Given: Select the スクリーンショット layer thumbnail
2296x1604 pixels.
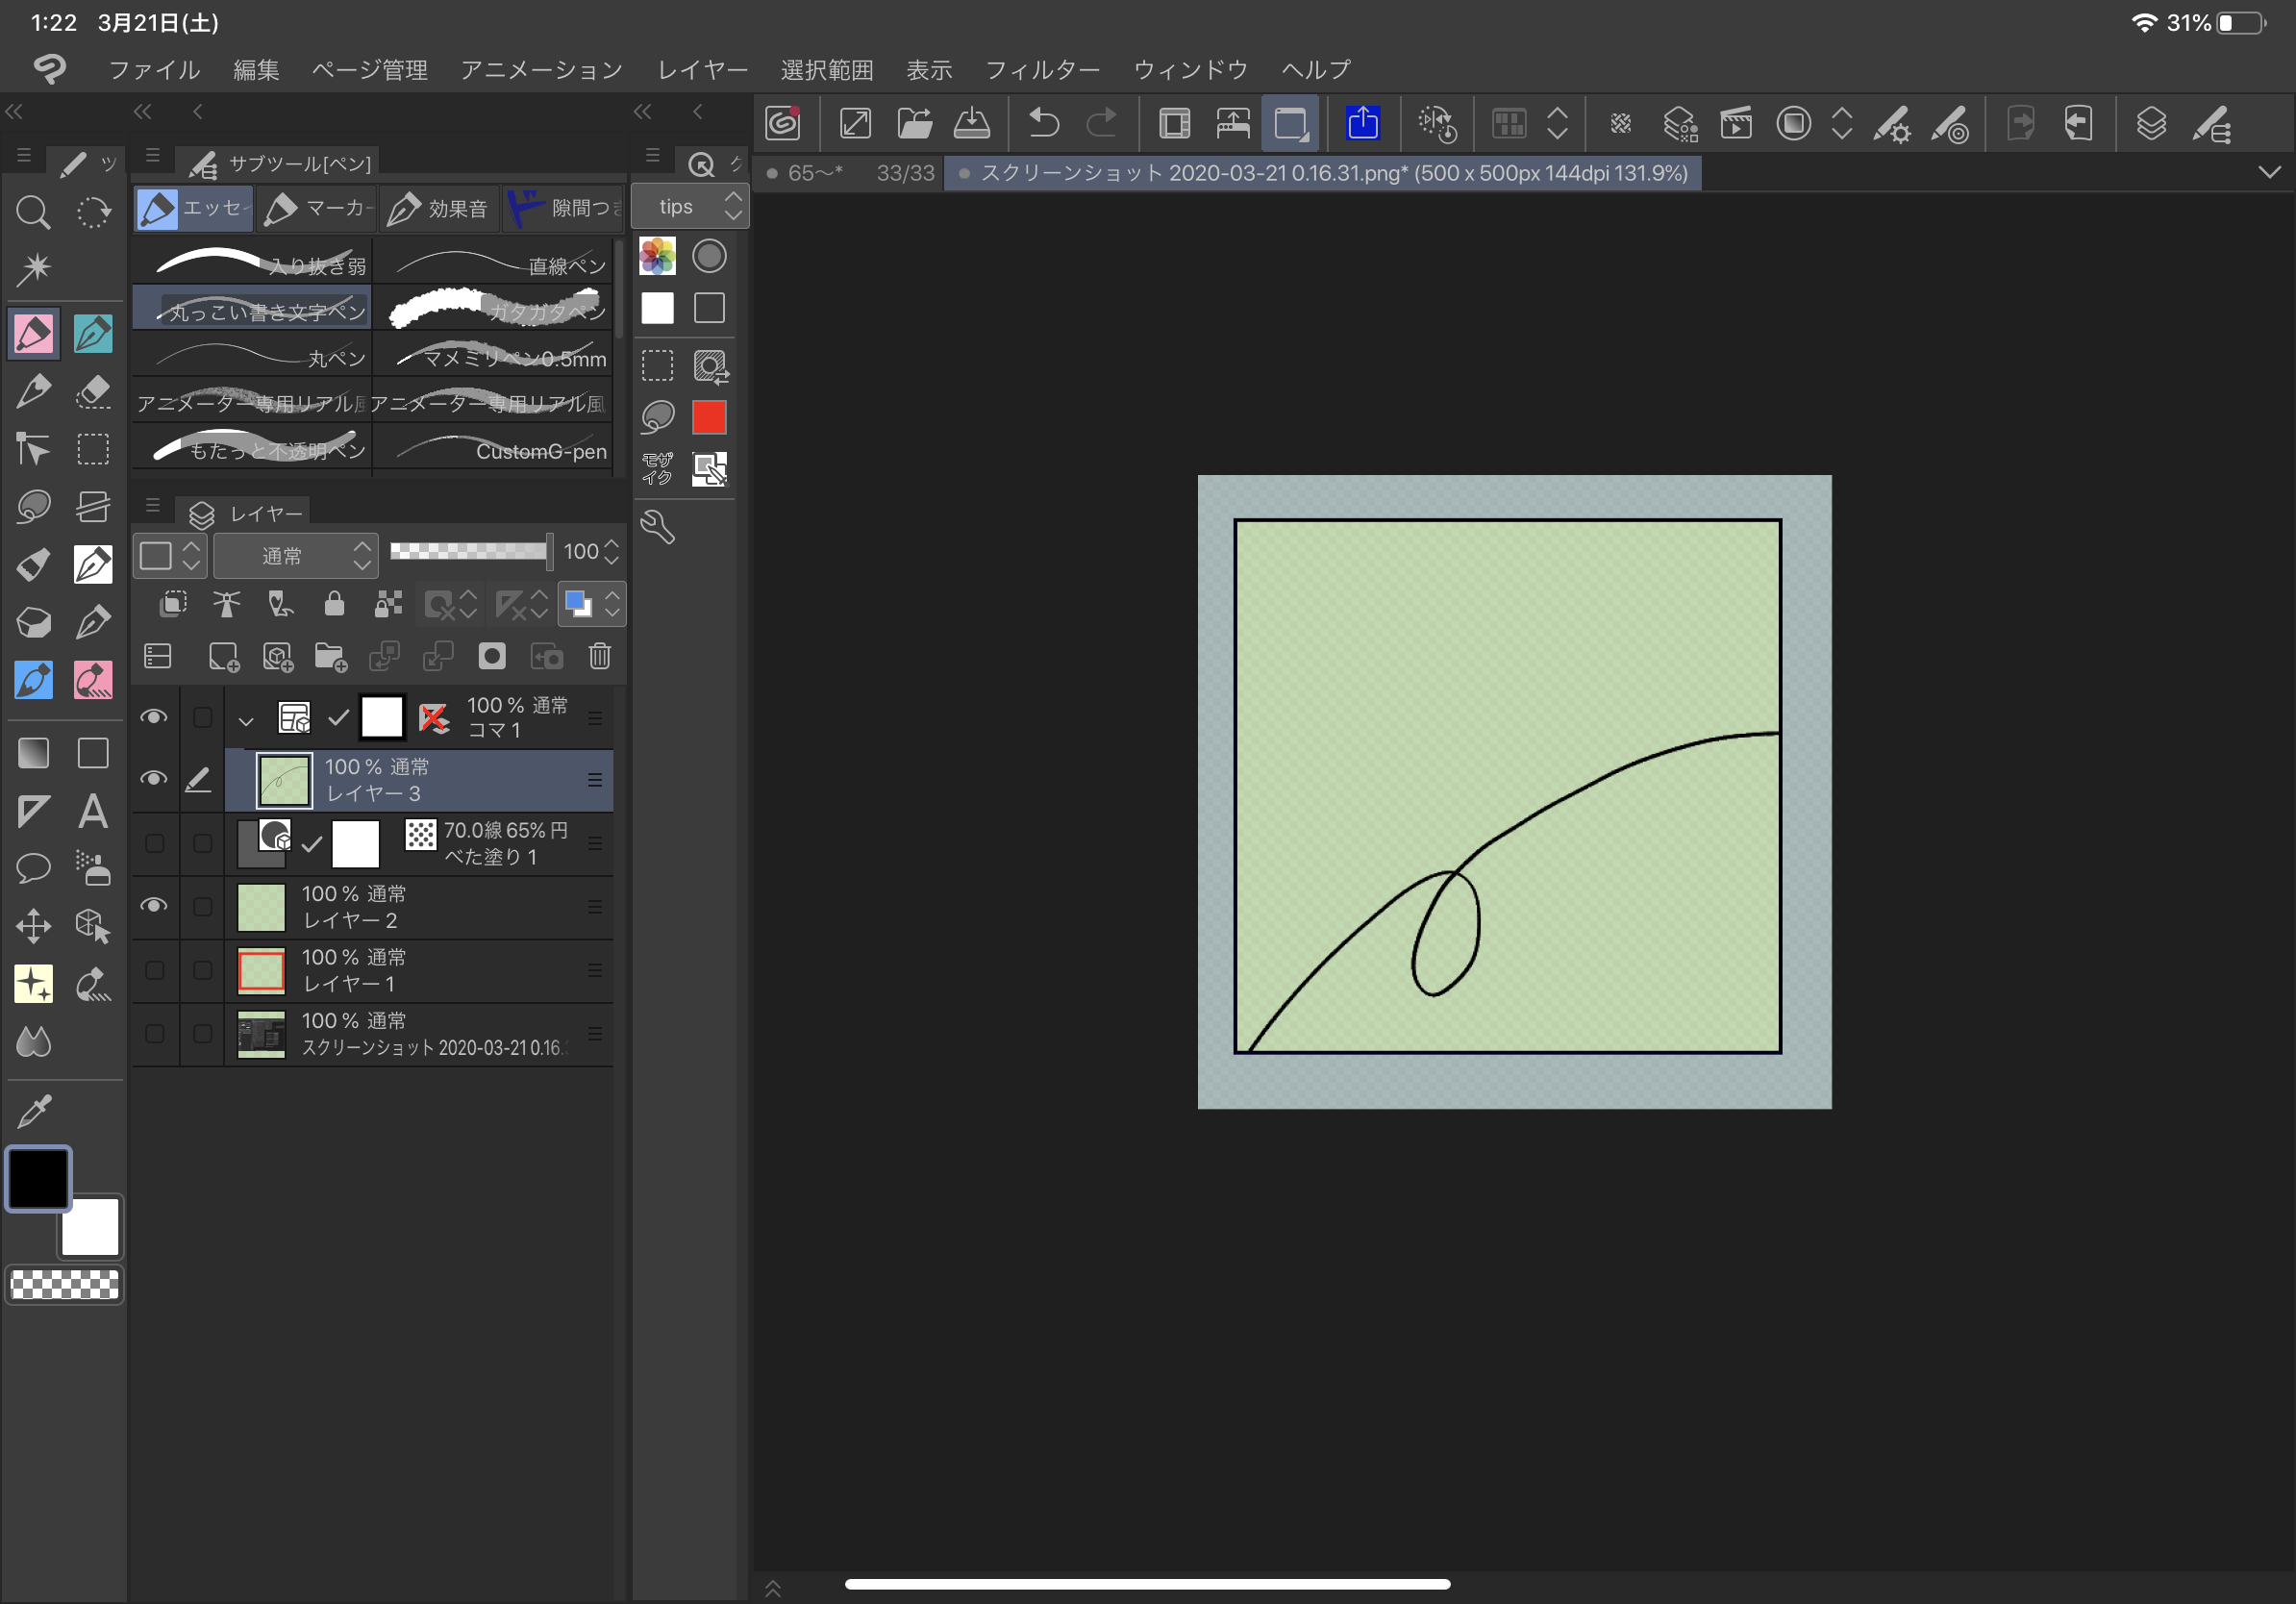Looking at the screenshot, I should (x=262, y=1034).
